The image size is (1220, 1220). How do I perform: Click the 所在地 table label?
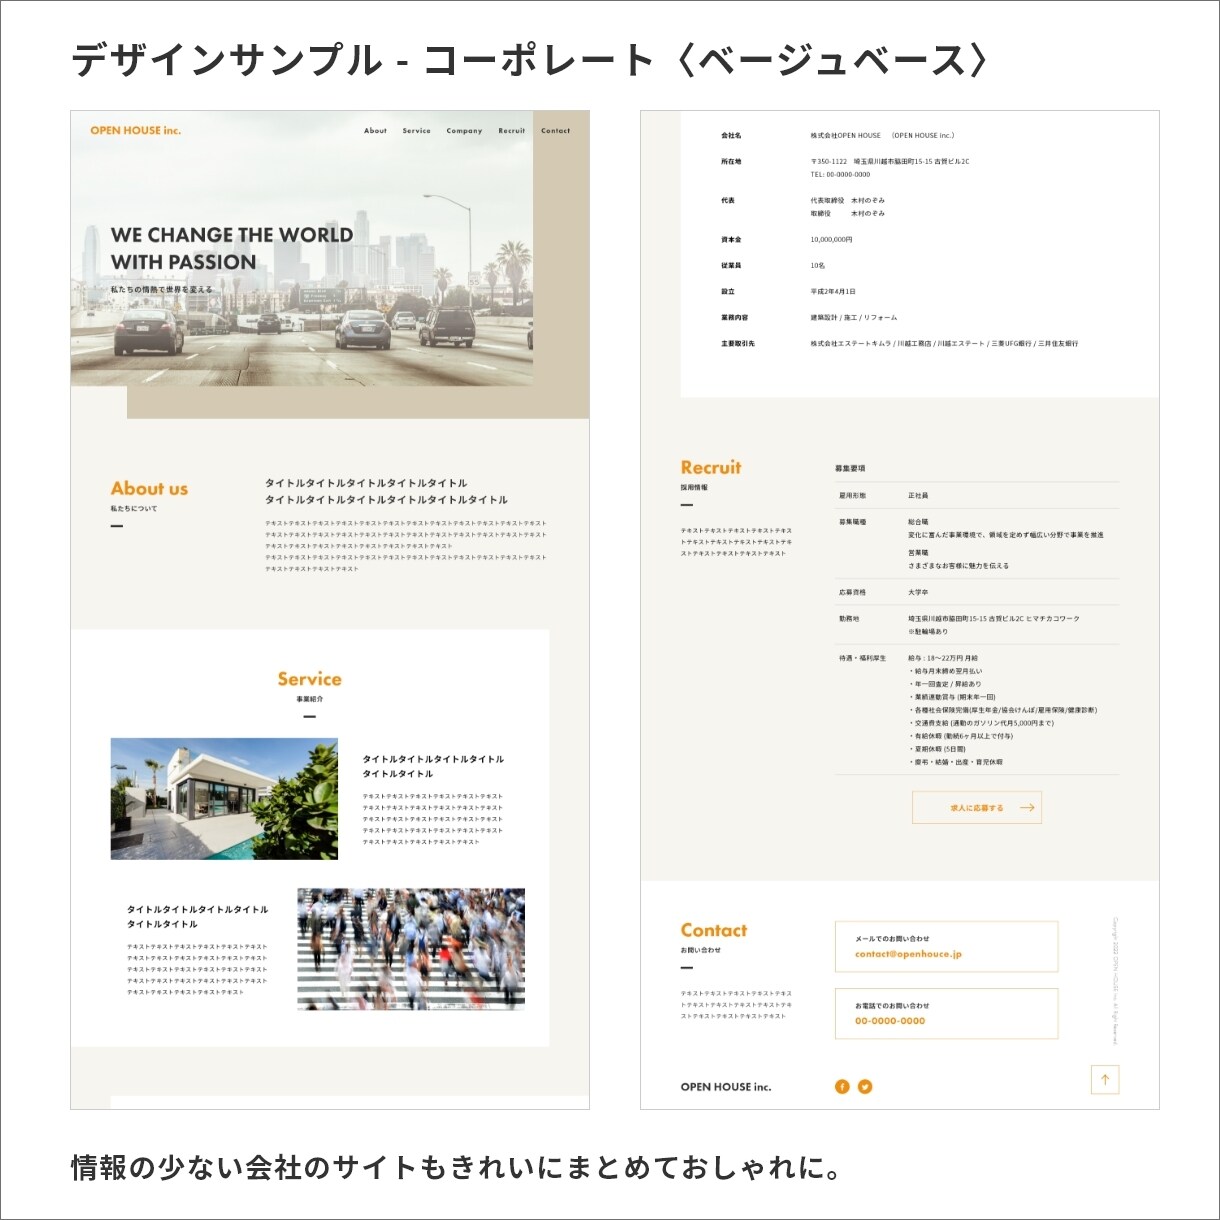click(731, 161)
